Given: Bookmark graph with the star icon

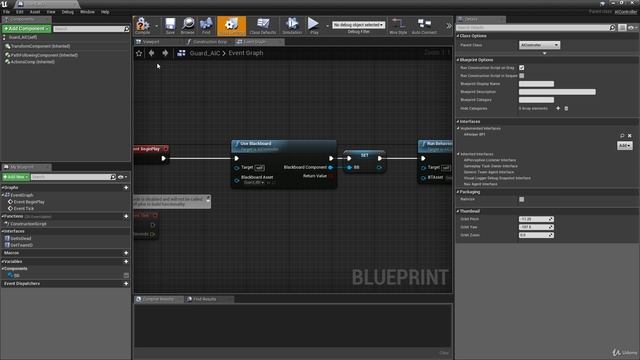Looking at the screenshot, I should (x=139, y=53).
